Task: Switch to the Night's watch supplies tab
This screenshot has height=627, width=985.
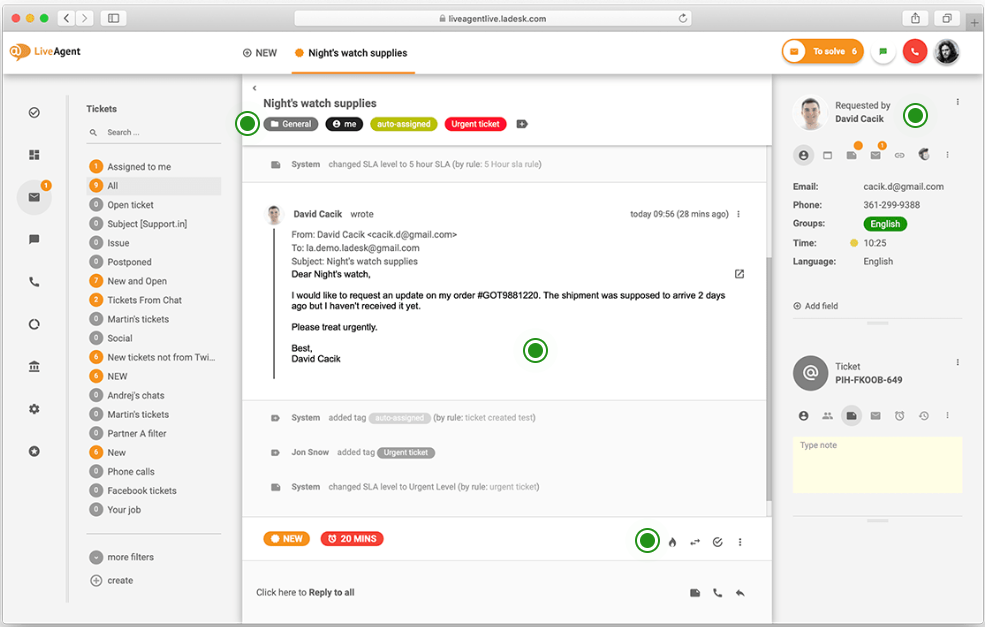Action: pyautogui.click(x=355, y=52)
